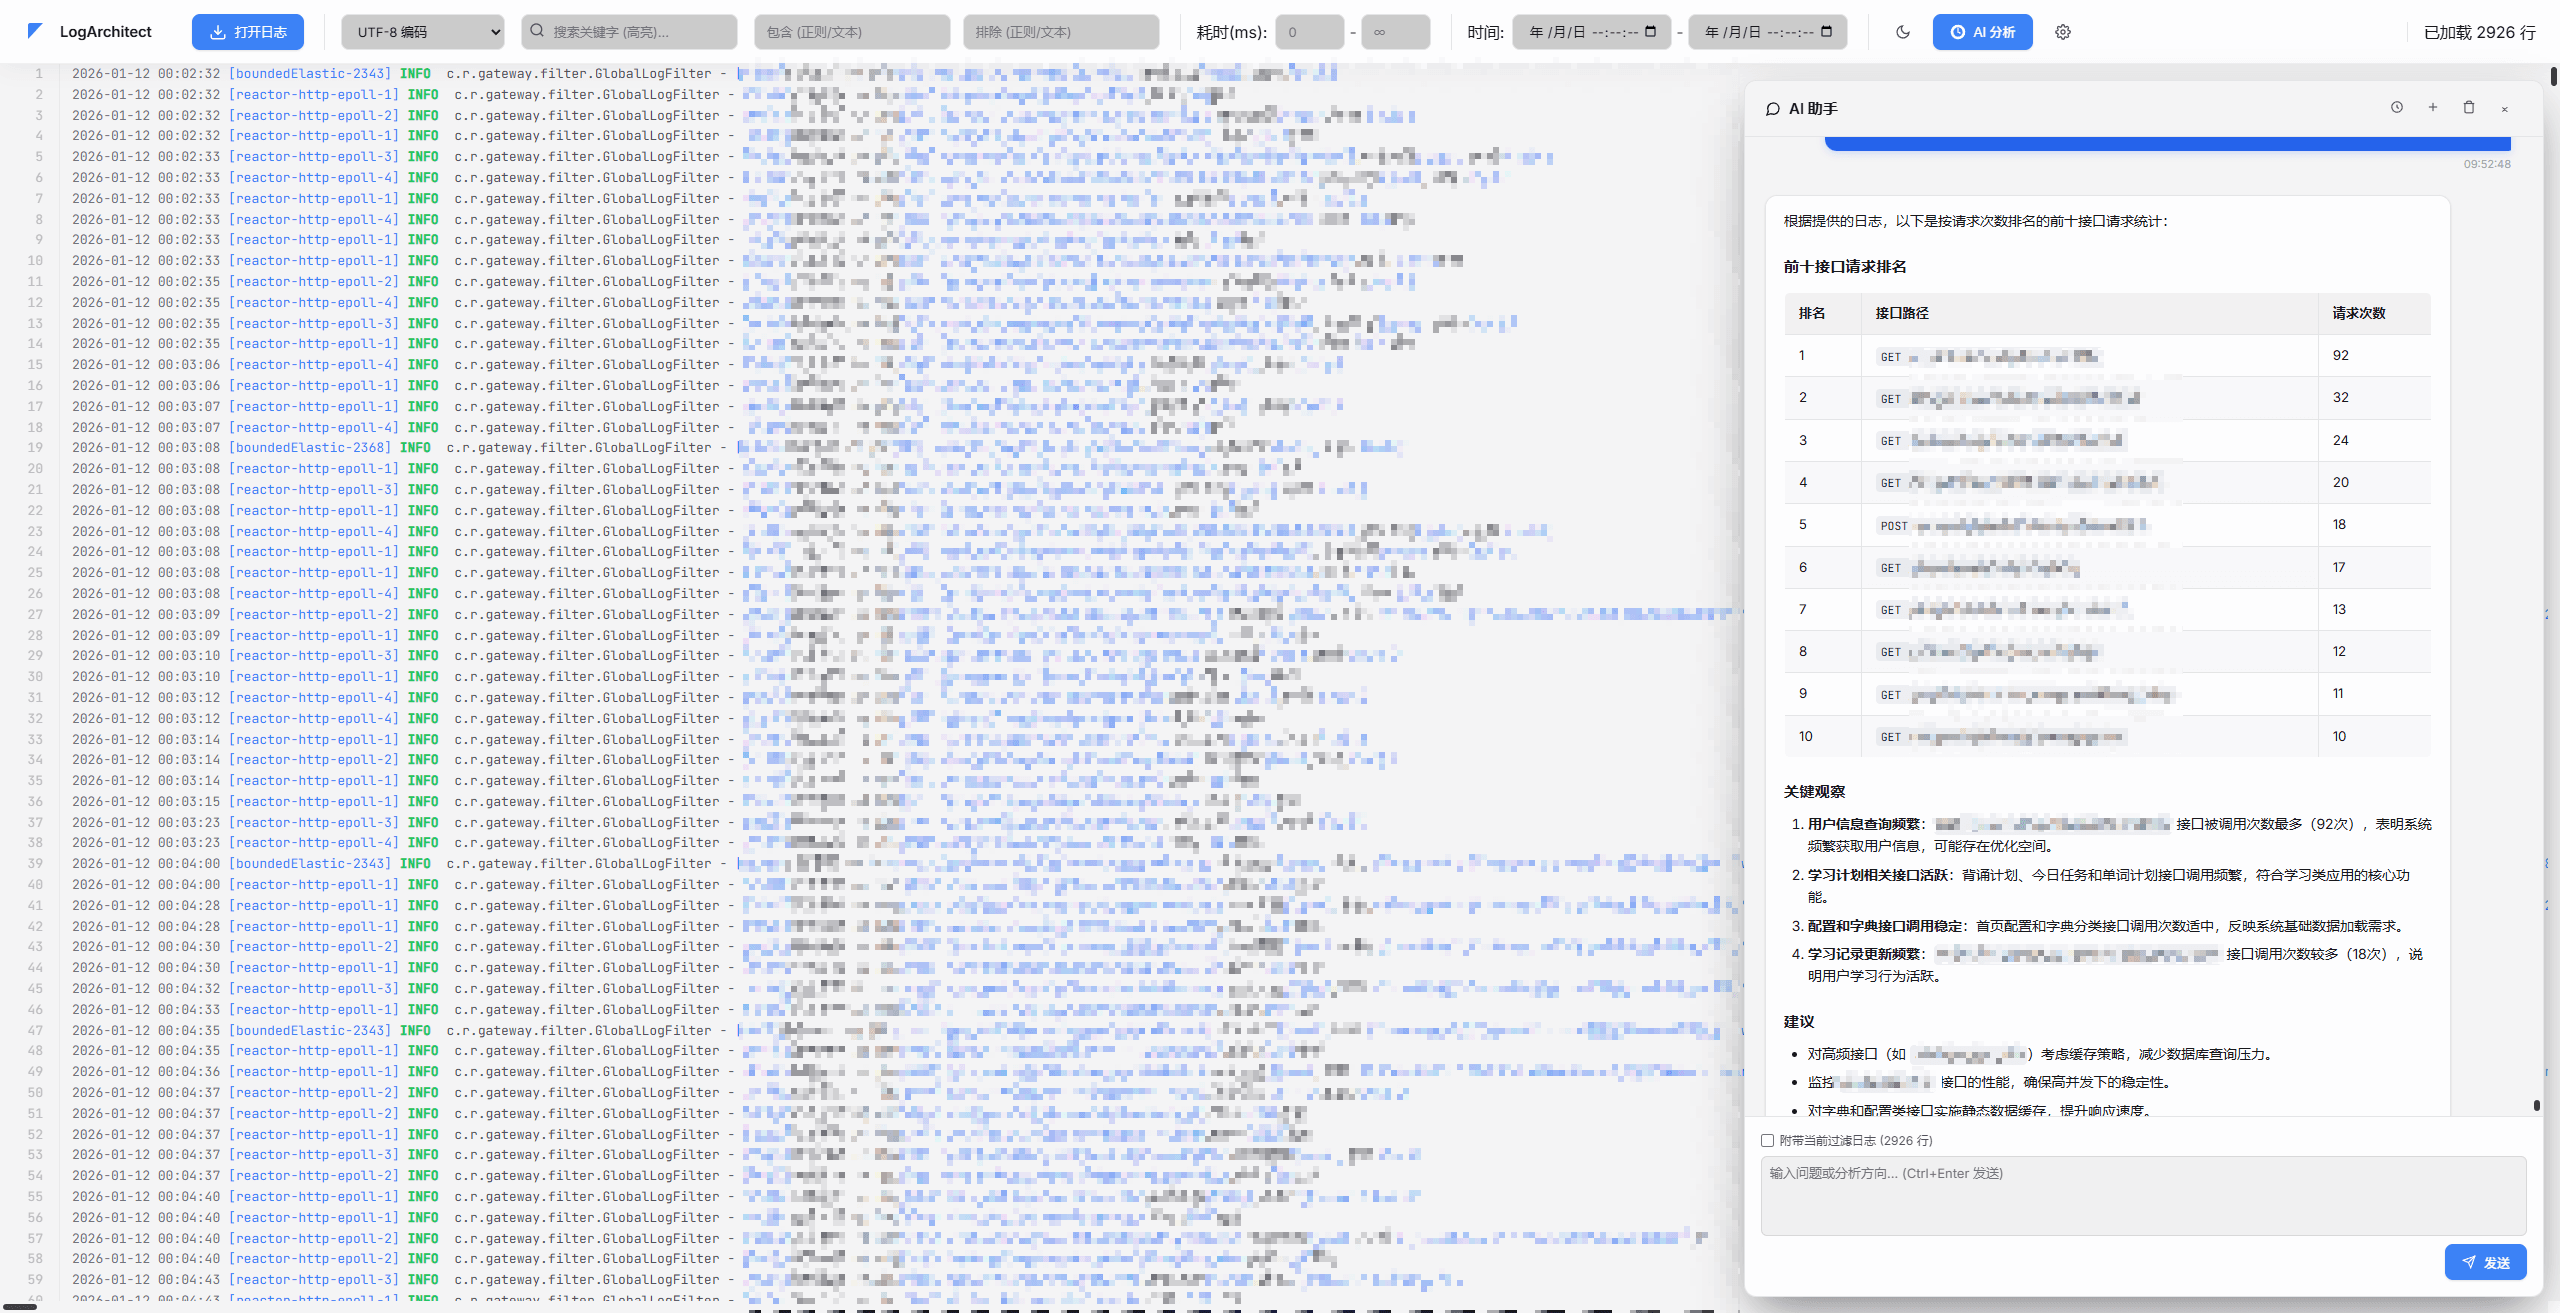Enable 附带当前过滤日志 checkbox
This screenshot has height=1313, width=2560.
[x=1767, y=1140]
